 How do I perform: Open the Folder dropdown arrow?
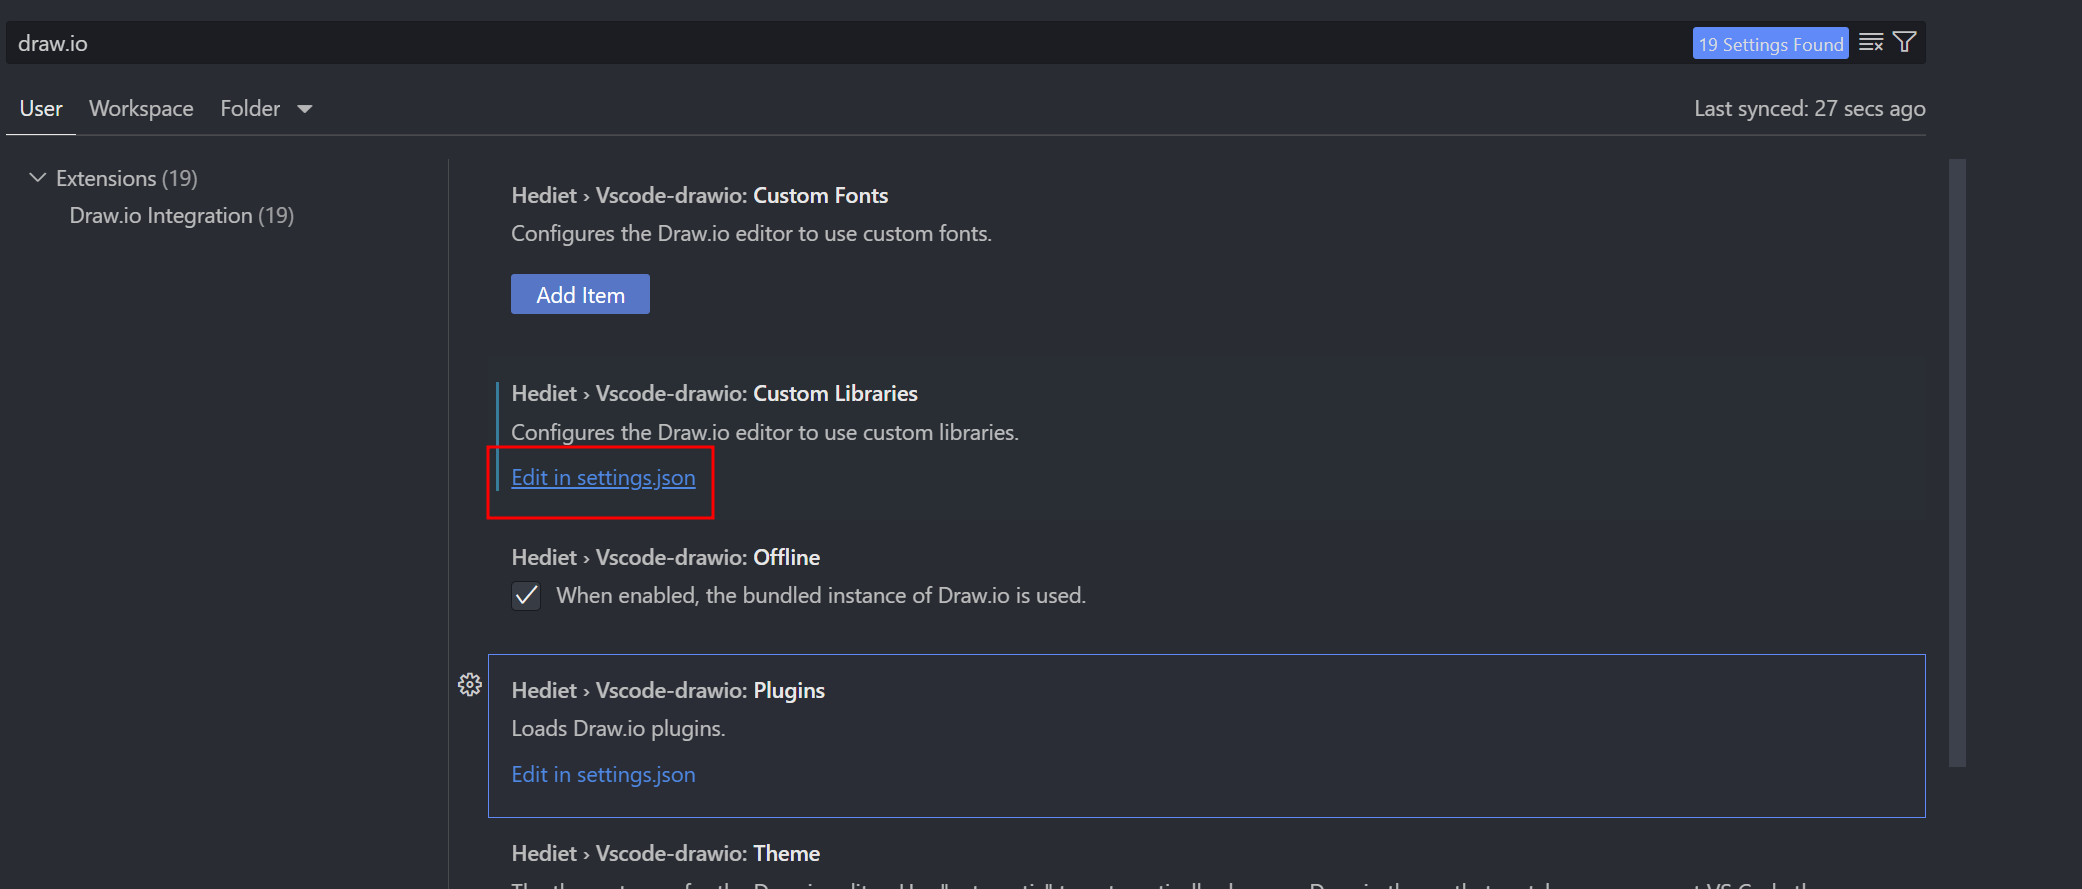click(305, 109)
